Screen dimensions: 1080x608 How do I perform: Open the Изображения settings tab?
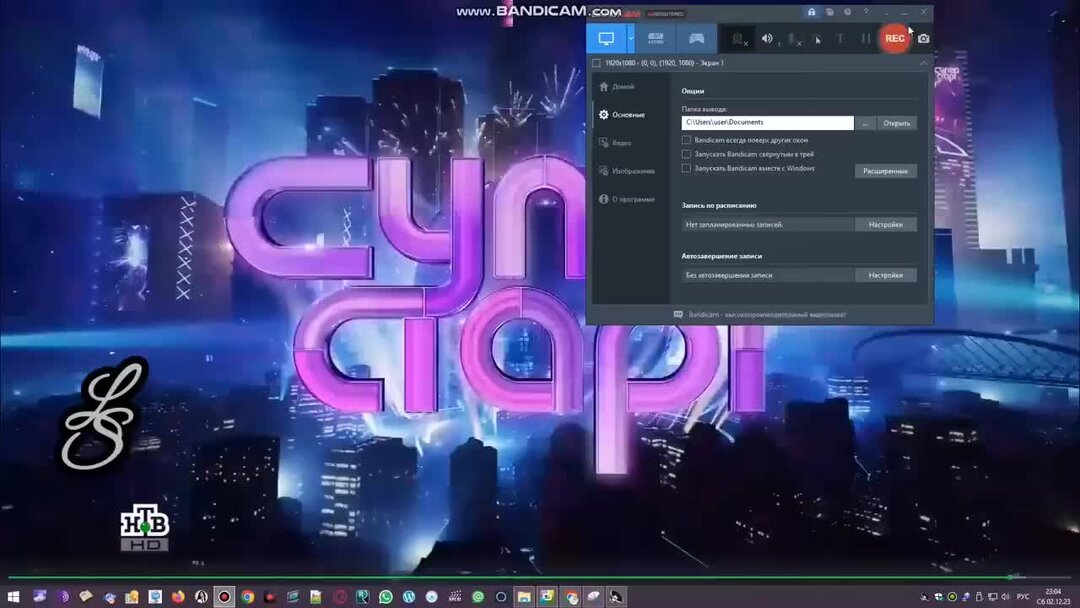tap(627, 171)
